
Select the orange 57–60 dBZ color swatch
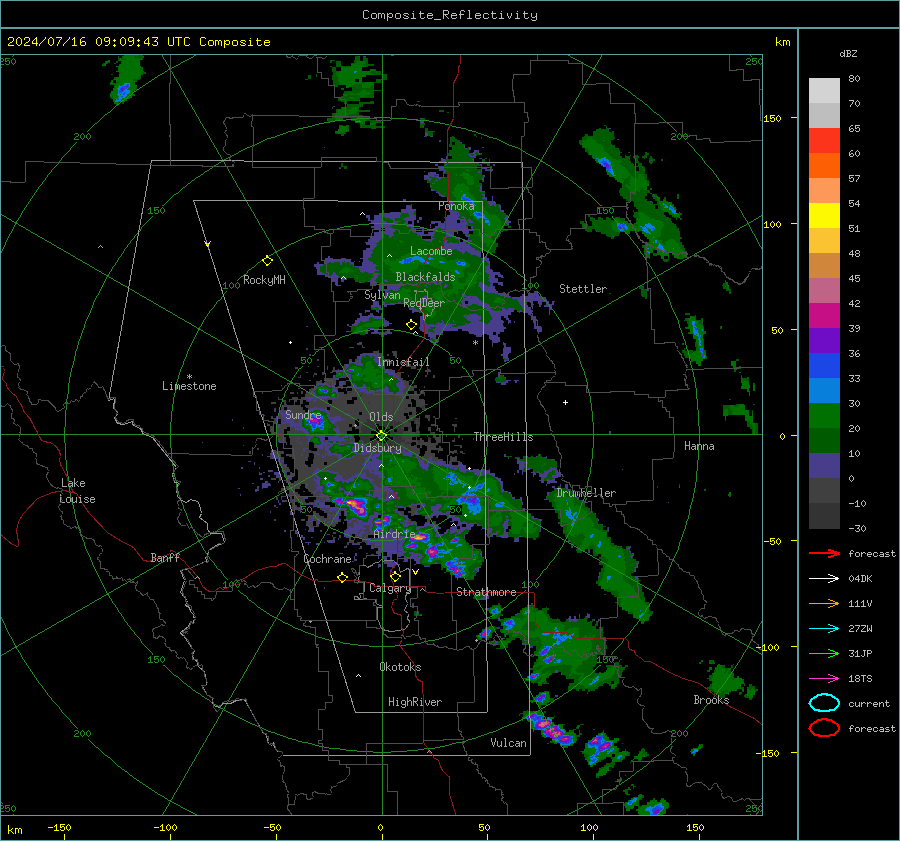click(x=824, y=166)
